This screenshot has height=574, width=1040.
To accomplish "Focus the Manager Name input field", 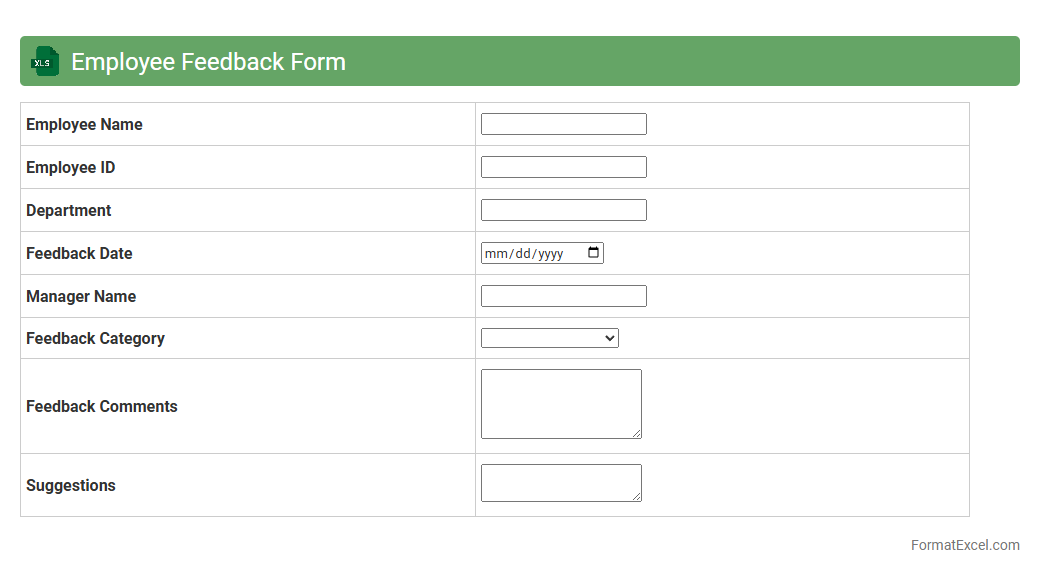I will pos(563,296).
